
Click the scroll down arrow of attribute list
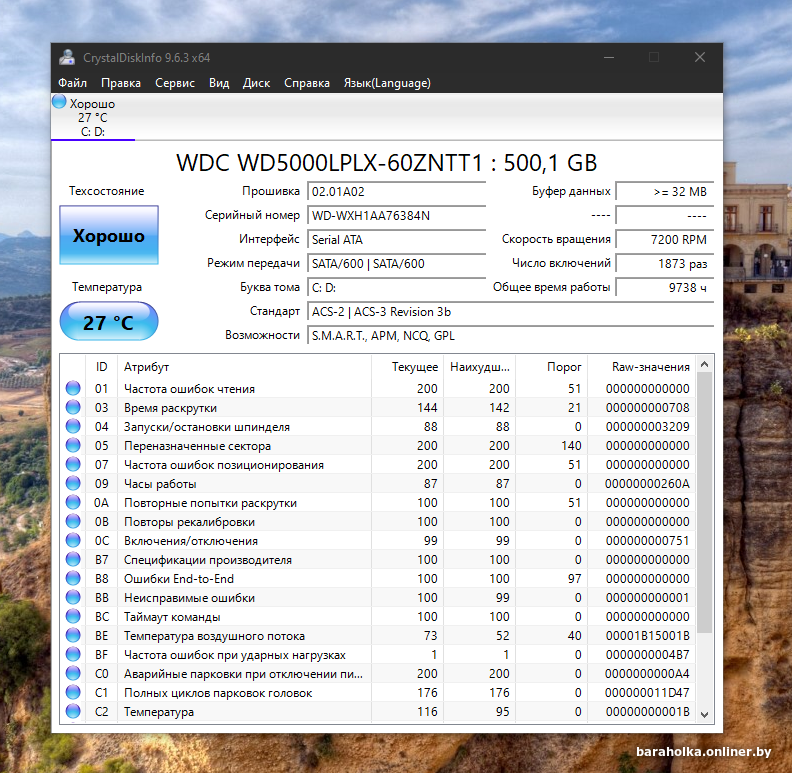click(x=705, y=714)
